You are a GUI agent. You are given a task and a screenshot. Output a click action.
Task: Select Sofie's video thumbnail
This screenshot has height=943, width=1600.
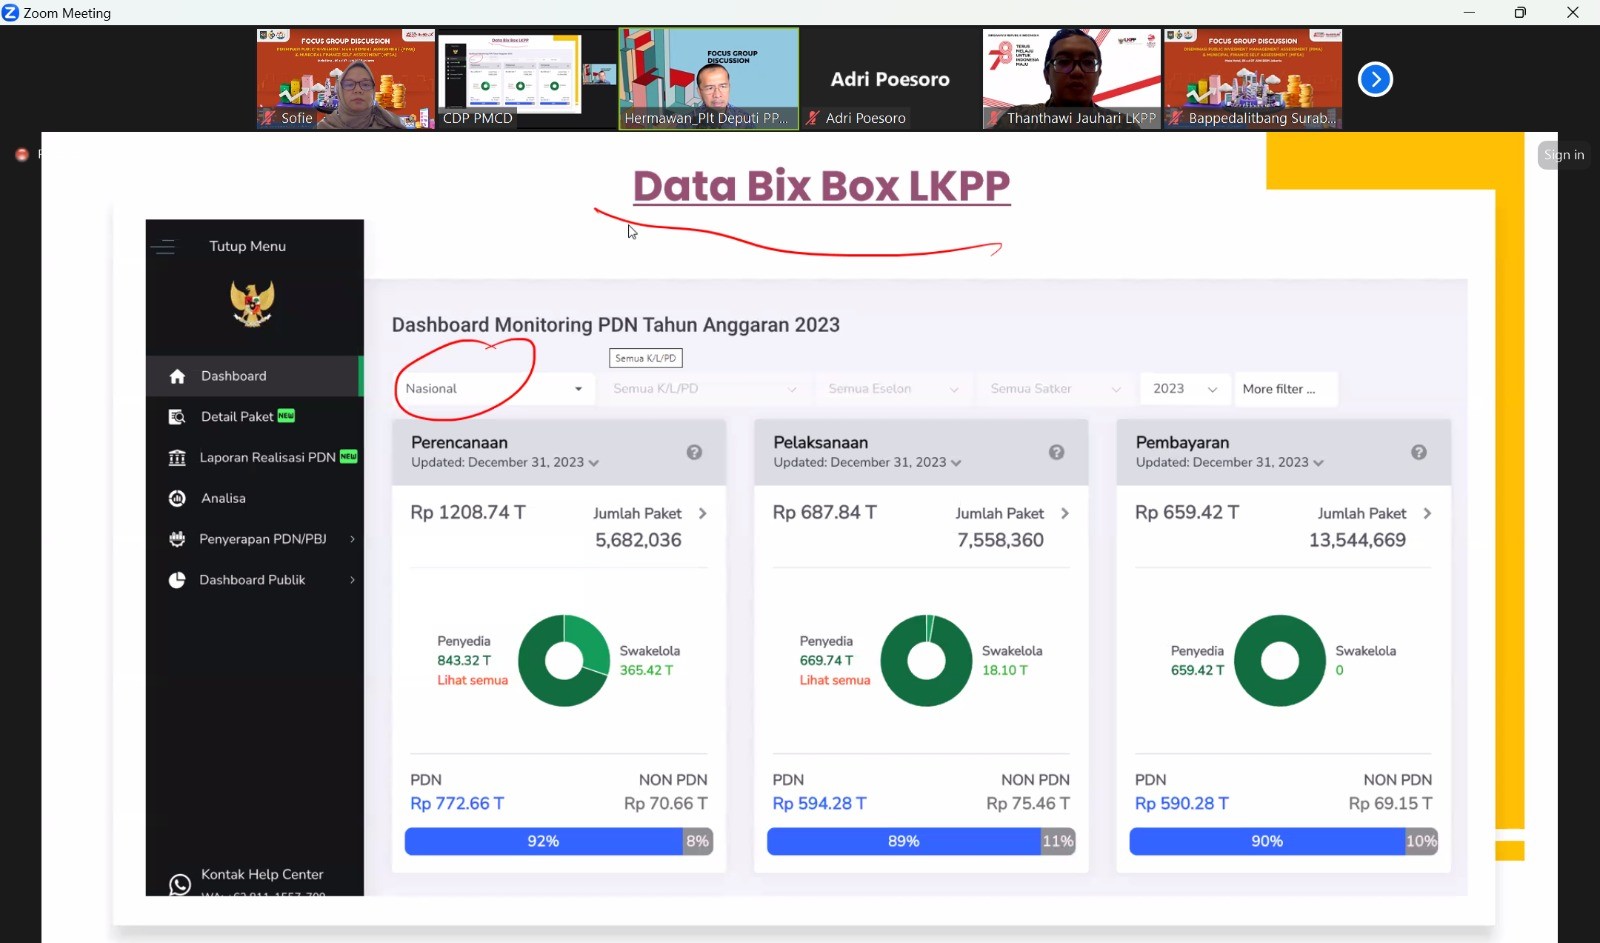346,79
